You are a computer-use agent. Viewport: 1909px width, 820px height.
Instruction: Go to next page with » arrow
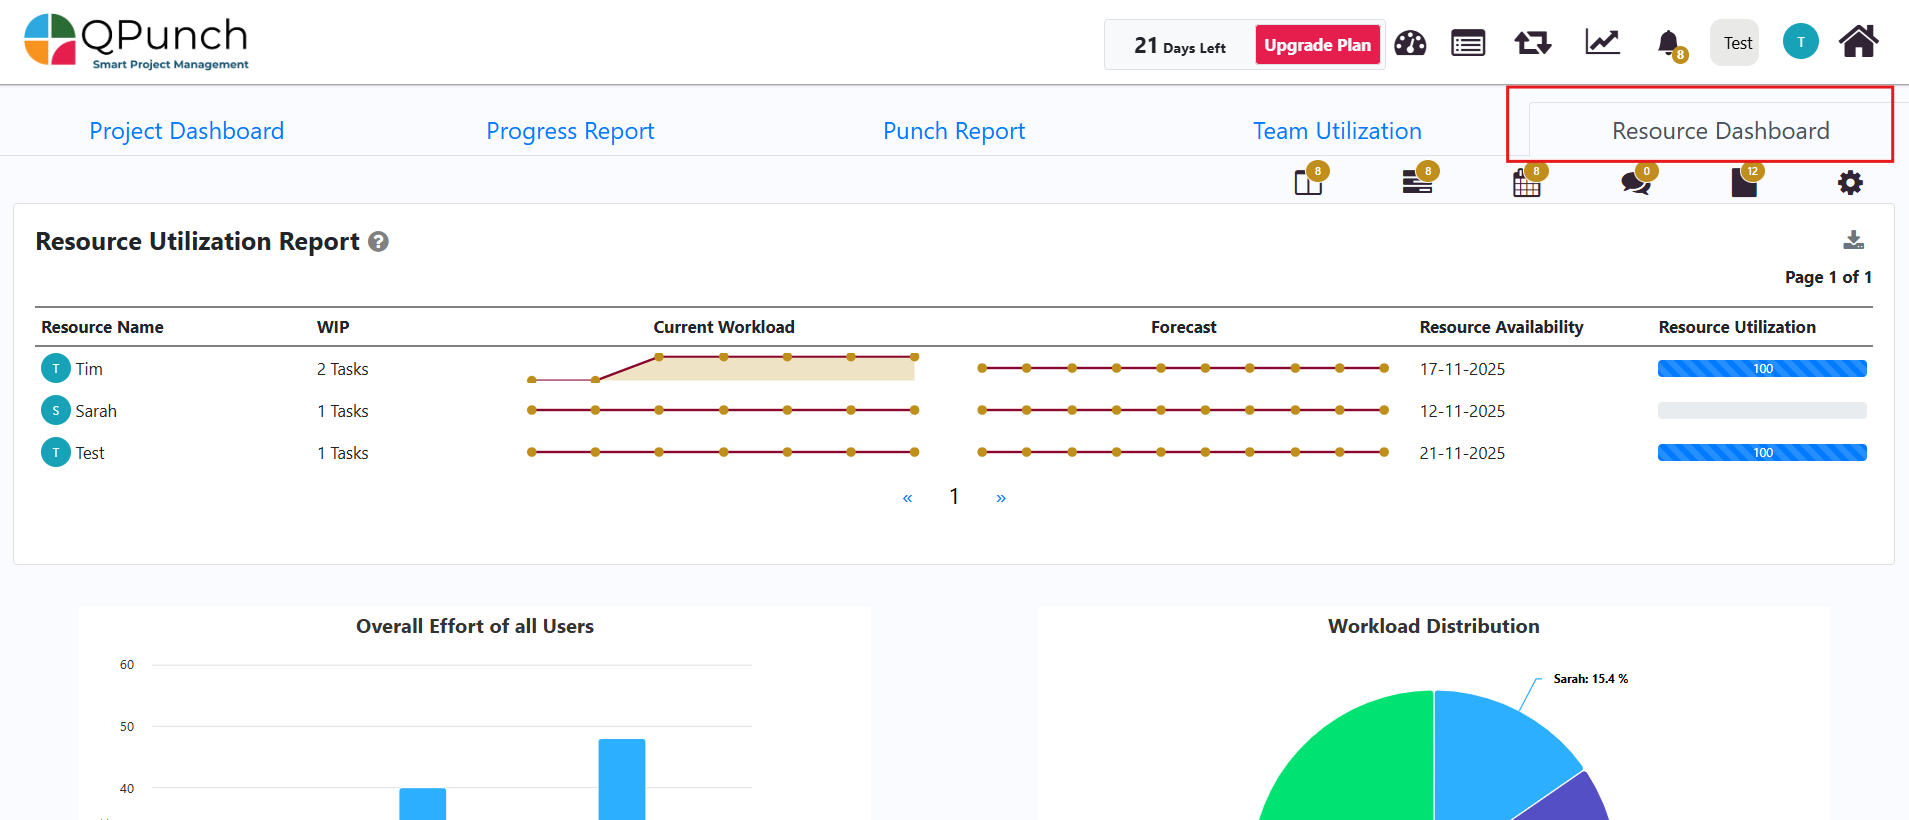1001,498
